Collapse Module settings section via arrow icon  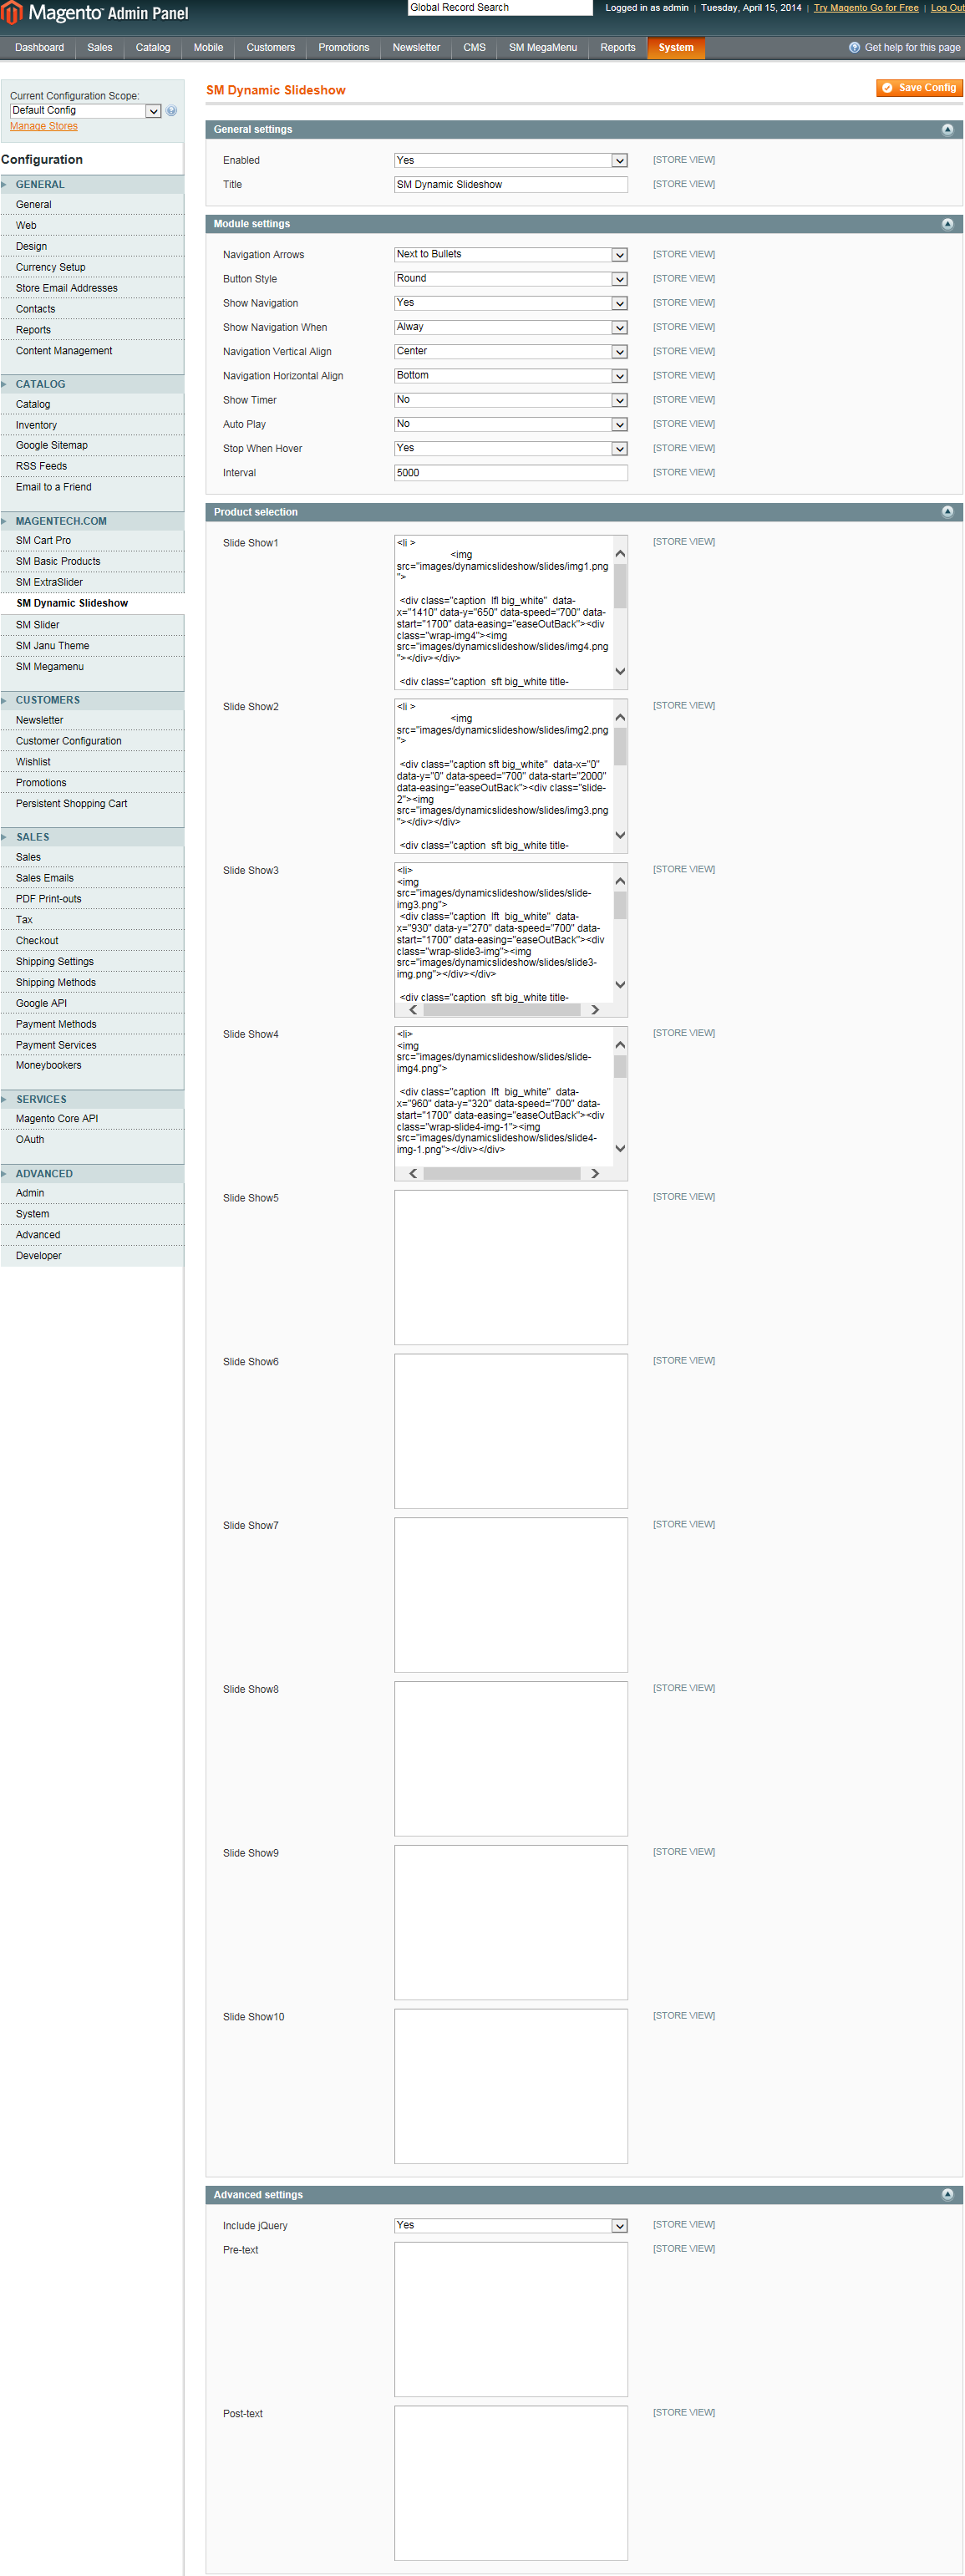pyautogui.click(x=947, y=224)
